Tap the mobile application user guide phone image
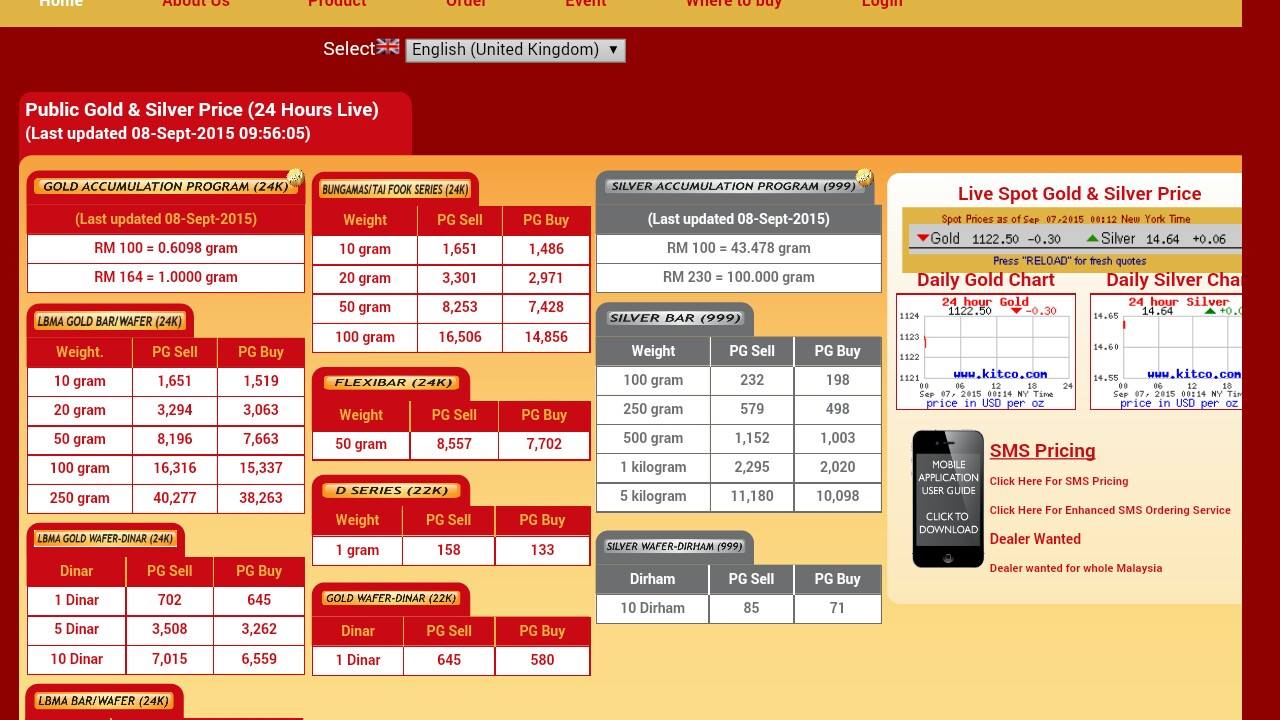 point(948,498)
